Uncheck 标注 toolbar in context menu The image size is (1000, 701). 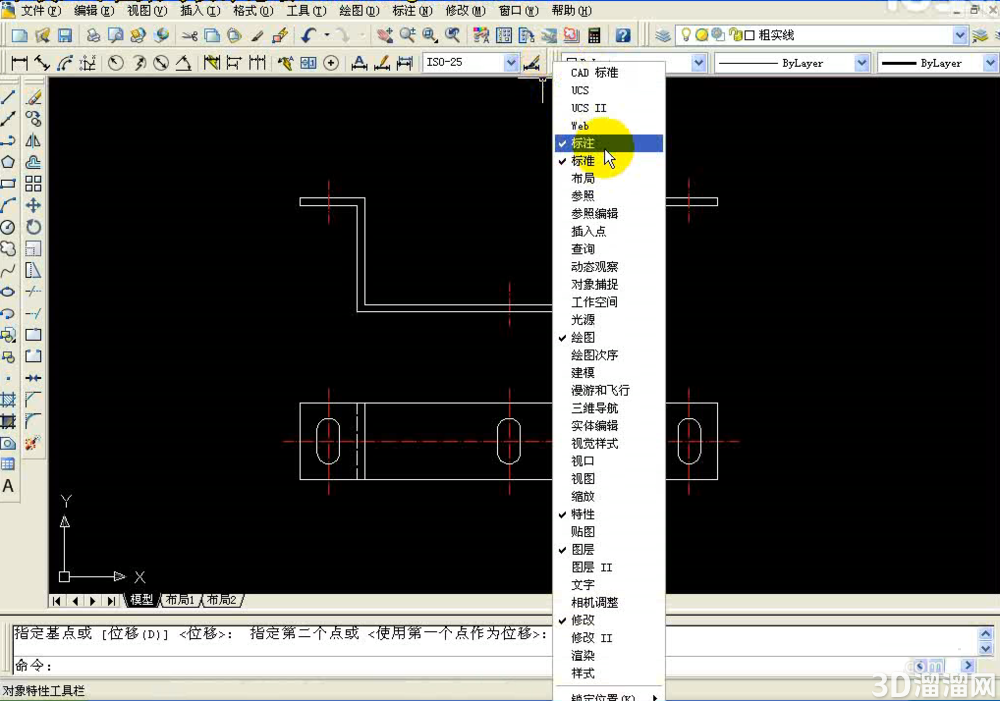(609, 144)
